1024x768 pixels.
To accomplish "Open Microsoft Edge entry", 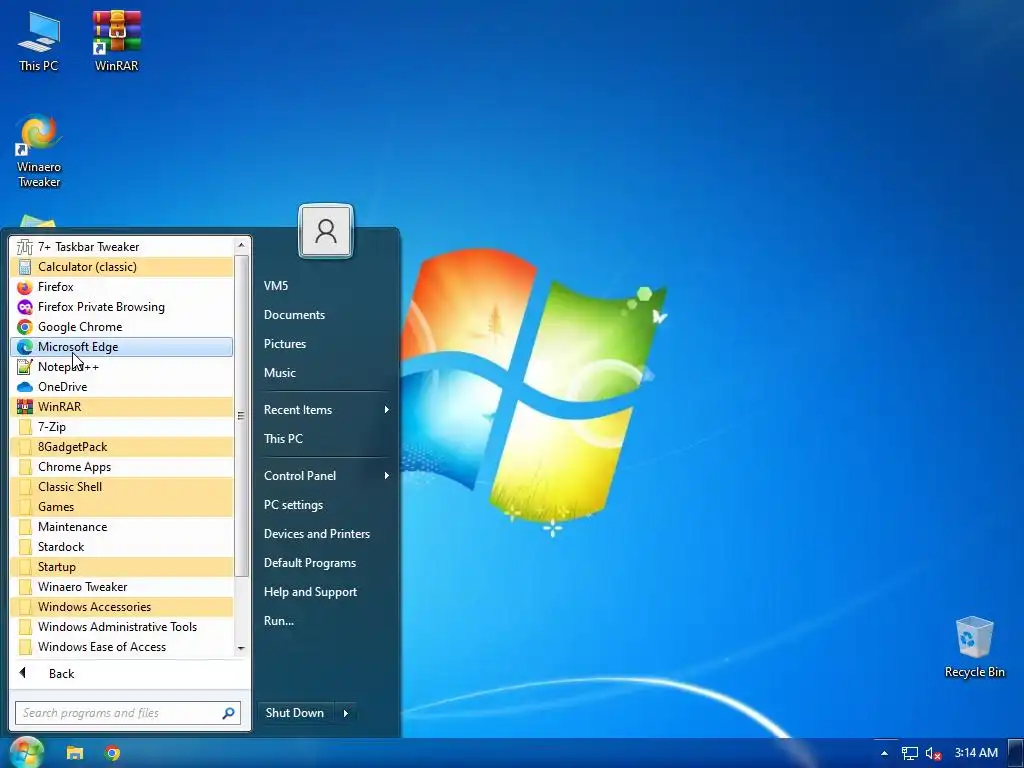I will (x=122, y=347).
